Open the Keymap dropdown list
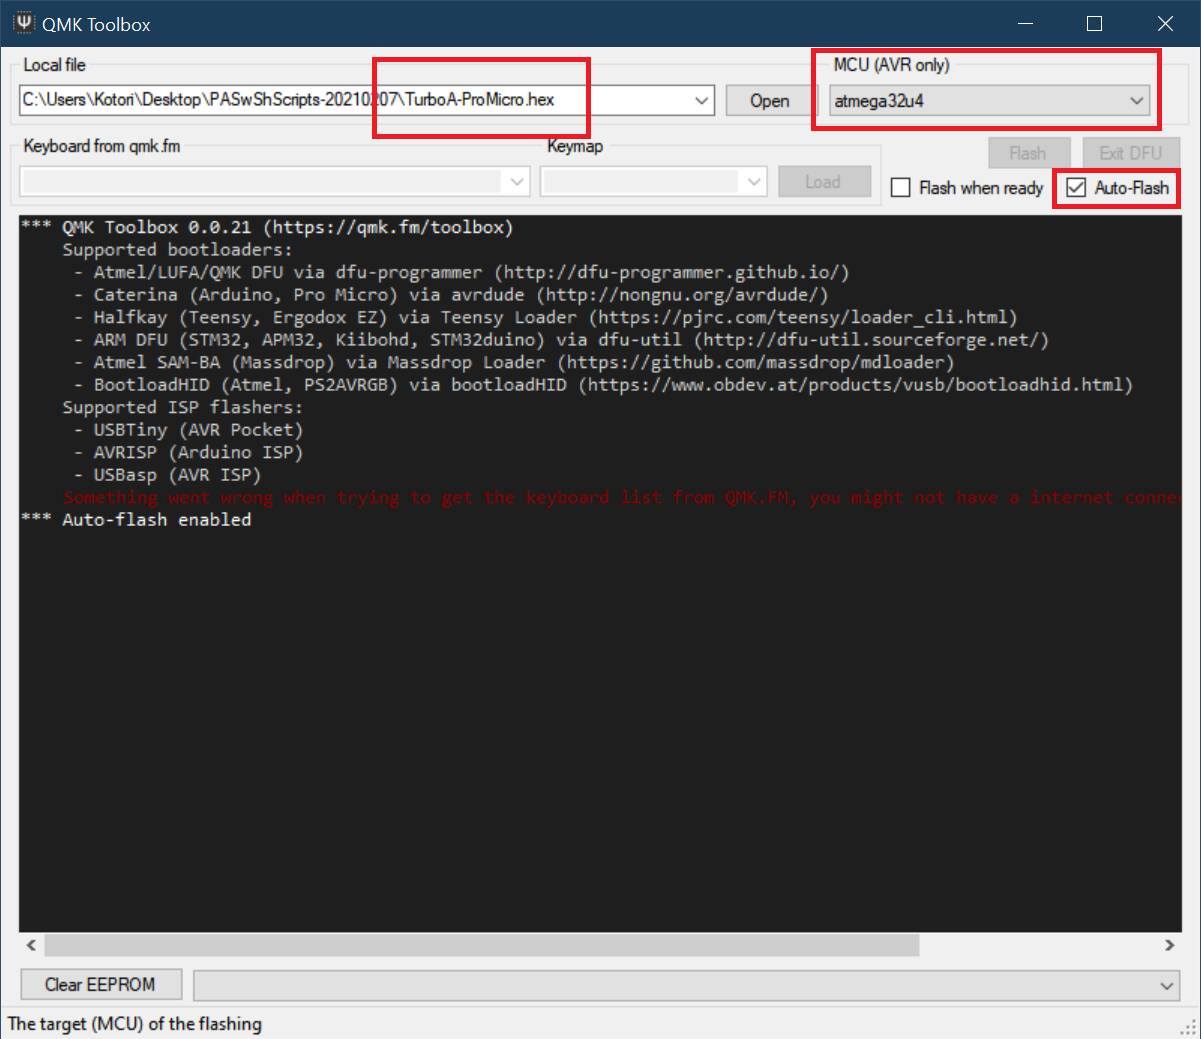The image size is (1201, 1039). coord(755,182)
